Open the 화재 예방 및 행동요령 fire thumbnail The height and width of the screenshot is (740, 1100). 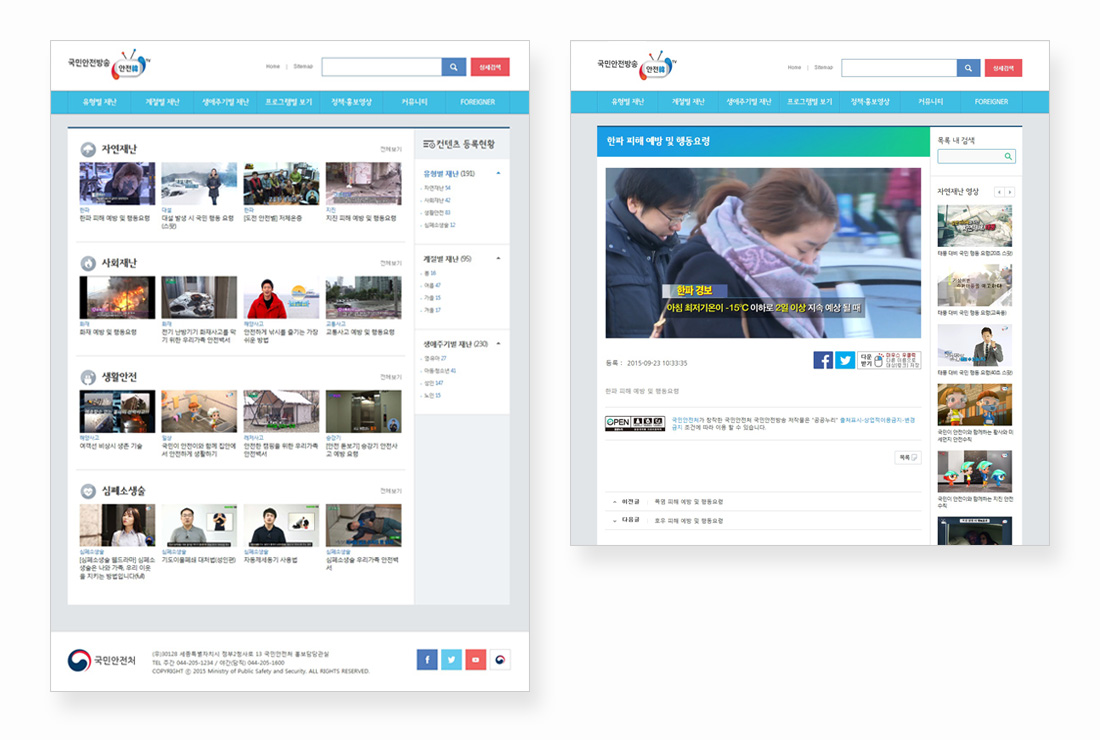[x=117, y=297]
